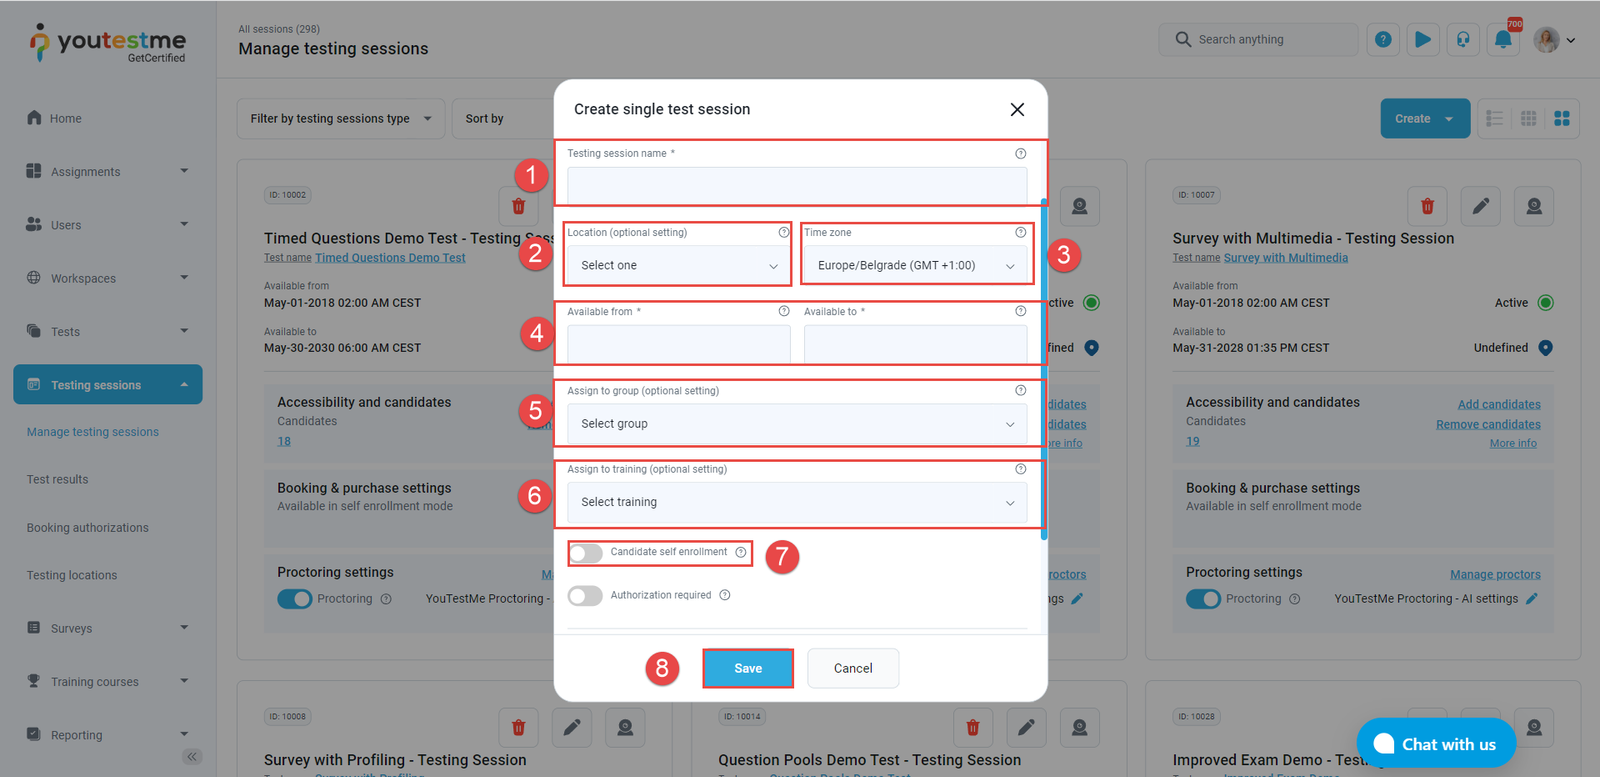Toggle Proctoring on Survey with Multimedia card
This screenshot has height=777, width=1600.
1203,599
